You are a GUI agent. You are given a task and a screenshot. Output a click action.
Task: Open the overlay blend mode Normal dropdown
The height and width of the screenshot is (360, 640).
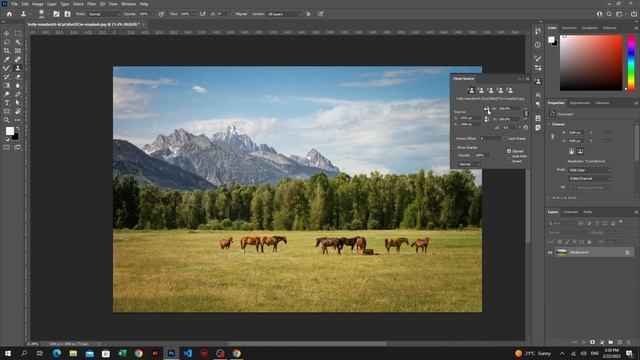click(469, 164)
